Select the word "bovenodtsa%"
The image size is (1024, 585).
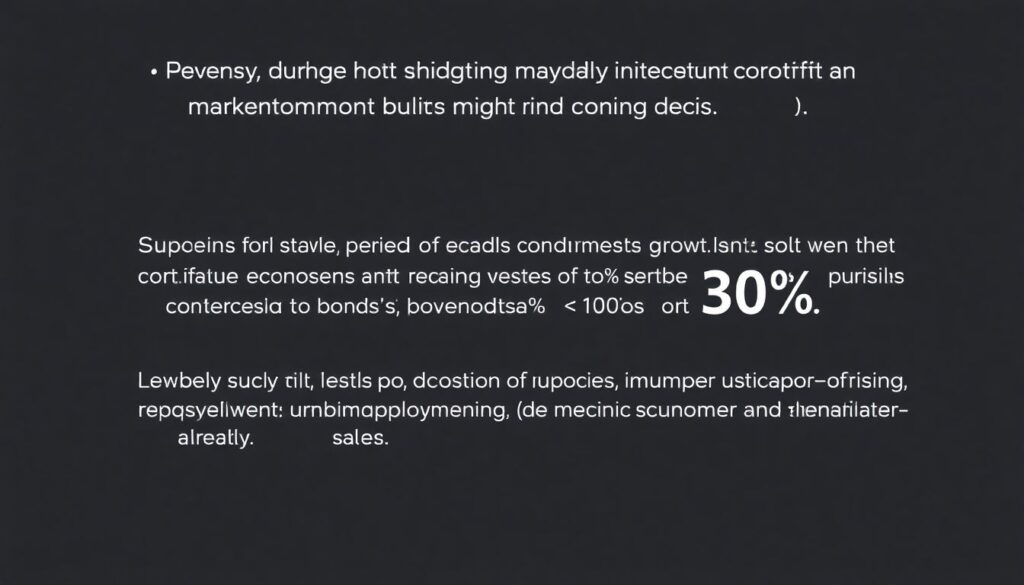tap(477, 308)
